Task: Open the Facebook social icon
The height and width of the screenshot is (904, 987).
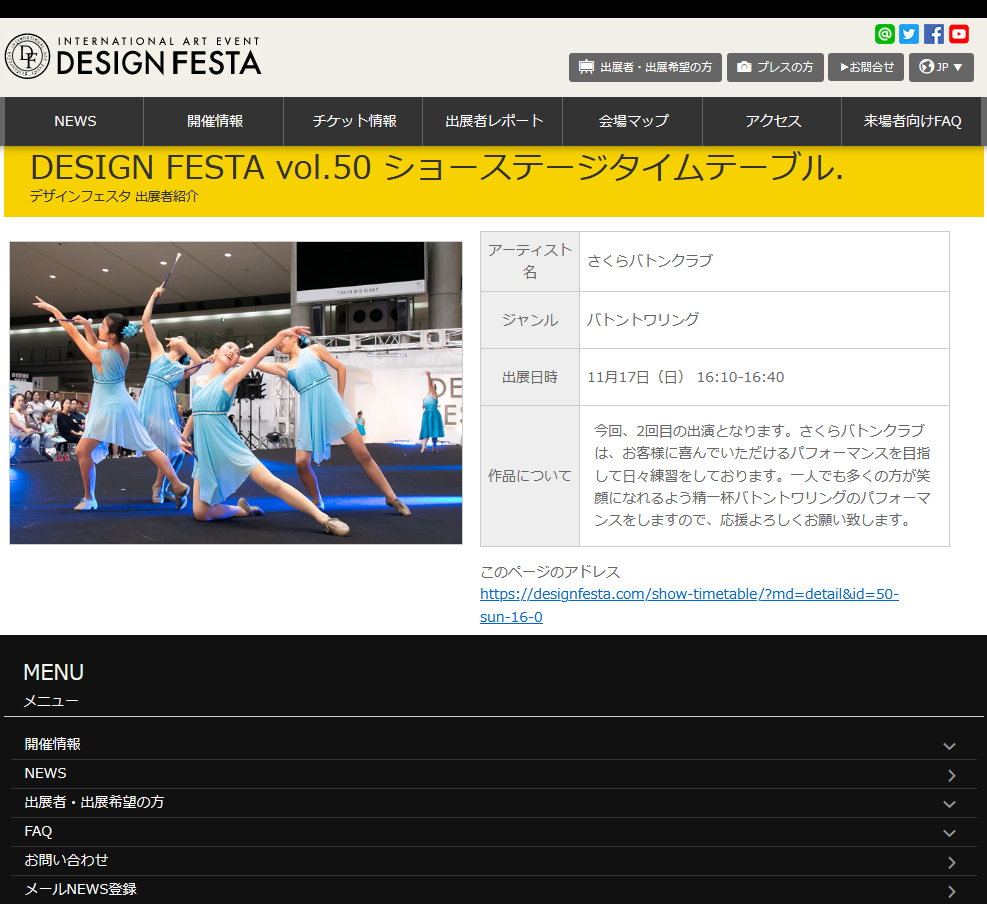Action: (934, 34)
